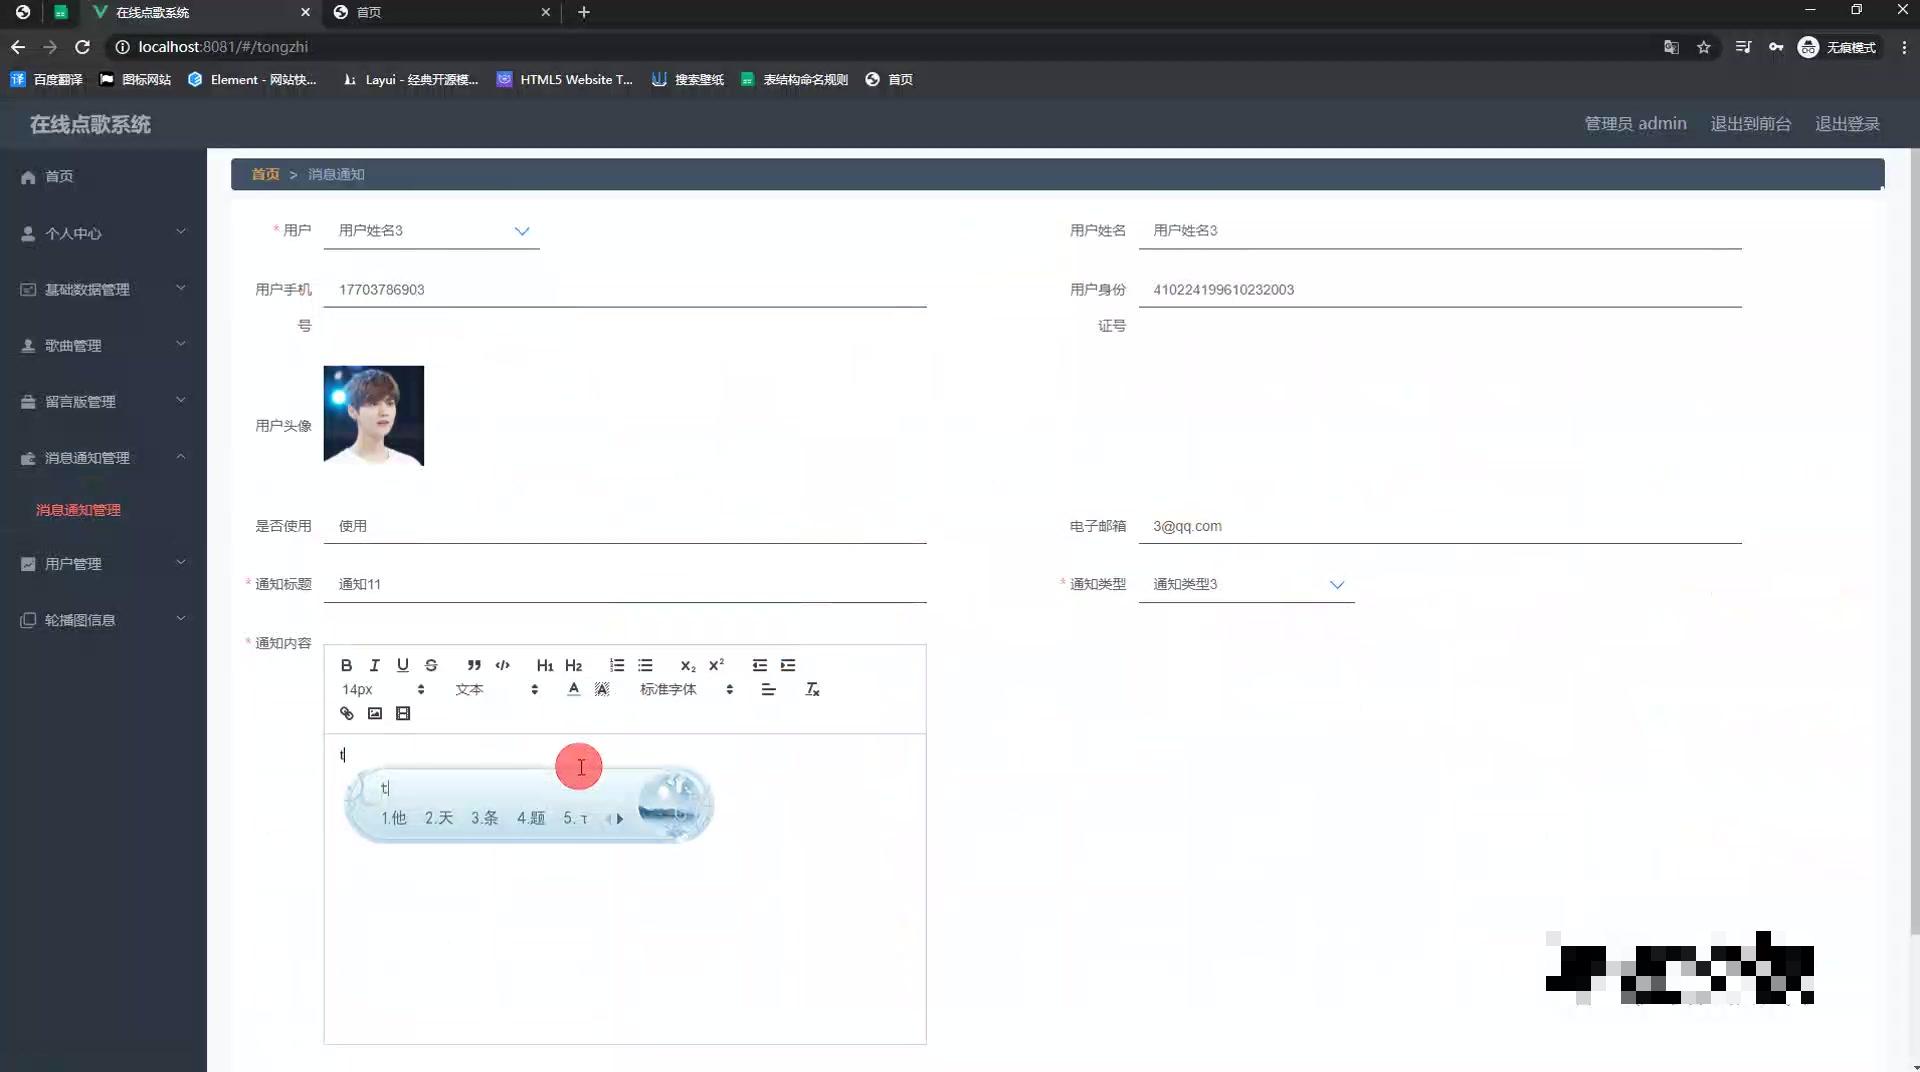Show next page of IME candidates

[x=620, y=819]
